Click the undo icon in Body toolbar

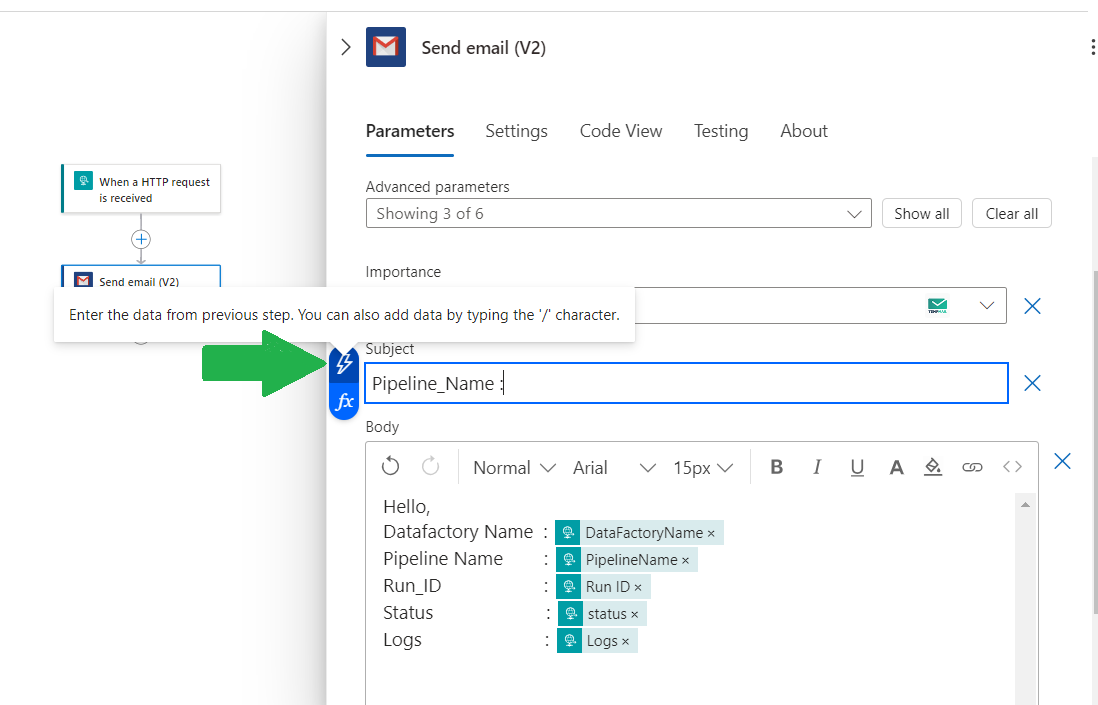391,467
